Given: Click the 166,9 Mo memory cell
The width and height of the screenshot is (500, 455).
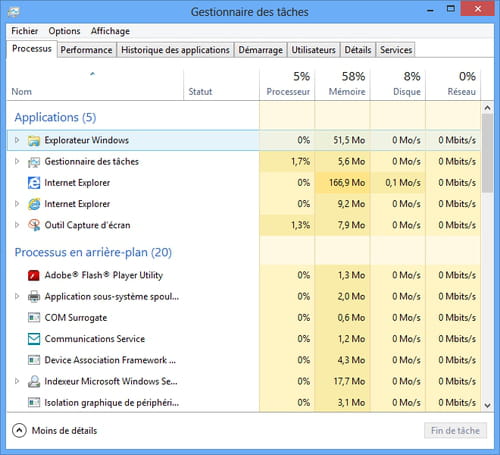Looking at the screenshot, I should tap(342, 183).
